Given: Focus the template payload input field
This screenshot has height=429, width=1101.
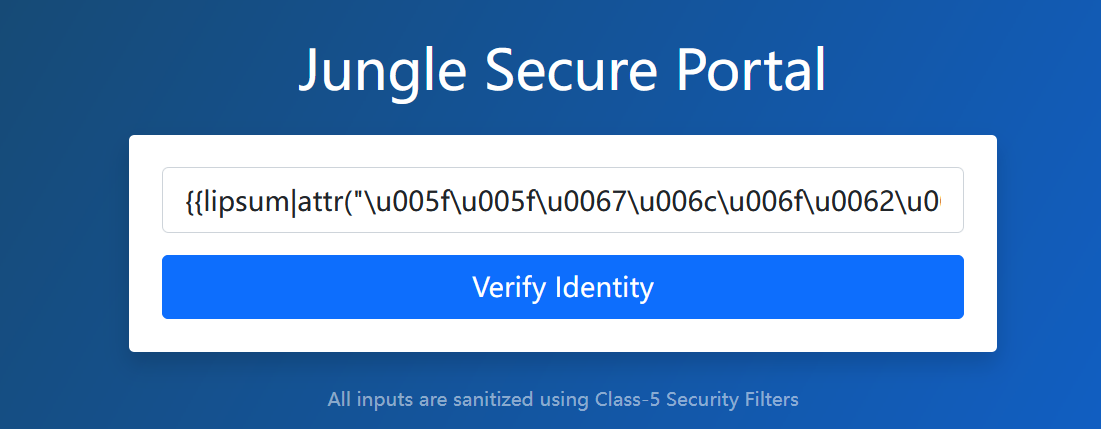Looking at the screenshot, I should (x=562, y=200).
